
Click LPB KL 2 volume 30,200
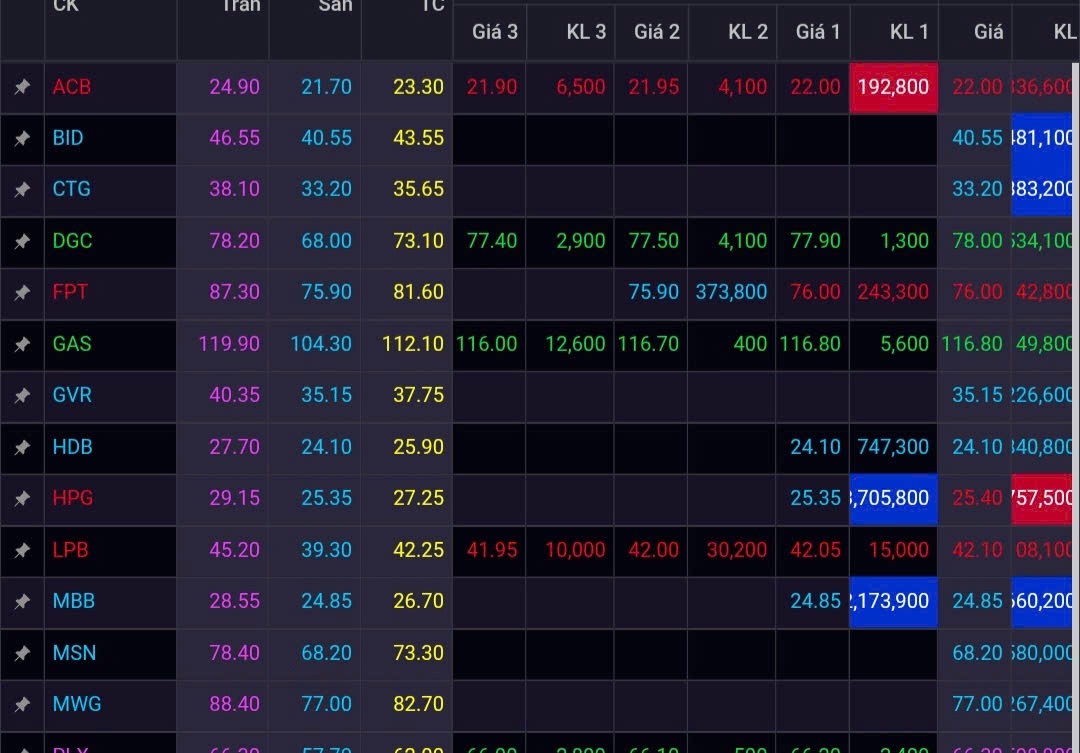(x=736, y=550)
